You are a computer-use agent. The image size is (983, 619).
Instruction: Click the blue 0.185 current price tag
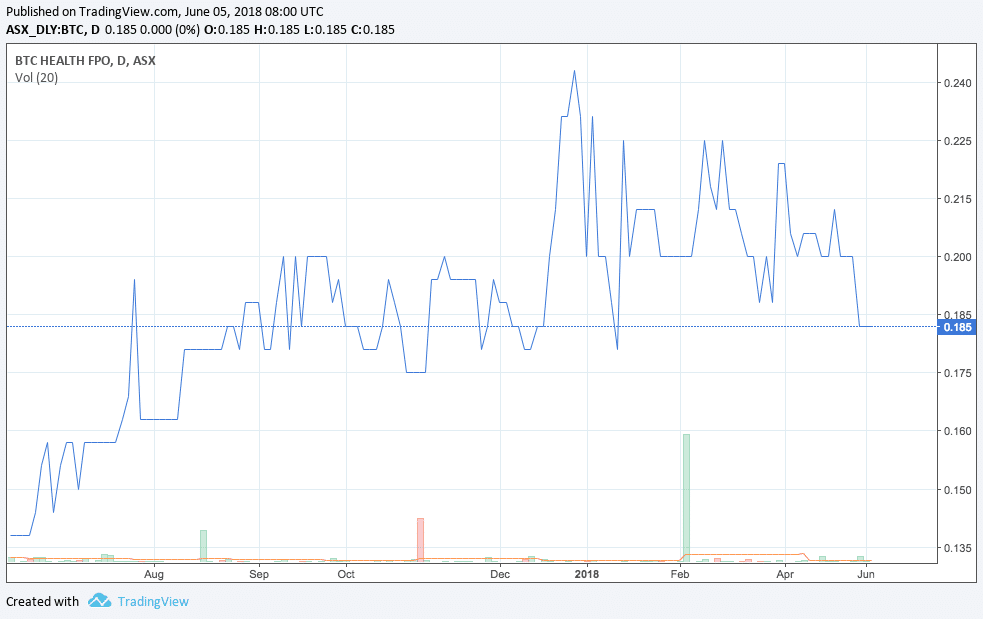tap(958, 327)
